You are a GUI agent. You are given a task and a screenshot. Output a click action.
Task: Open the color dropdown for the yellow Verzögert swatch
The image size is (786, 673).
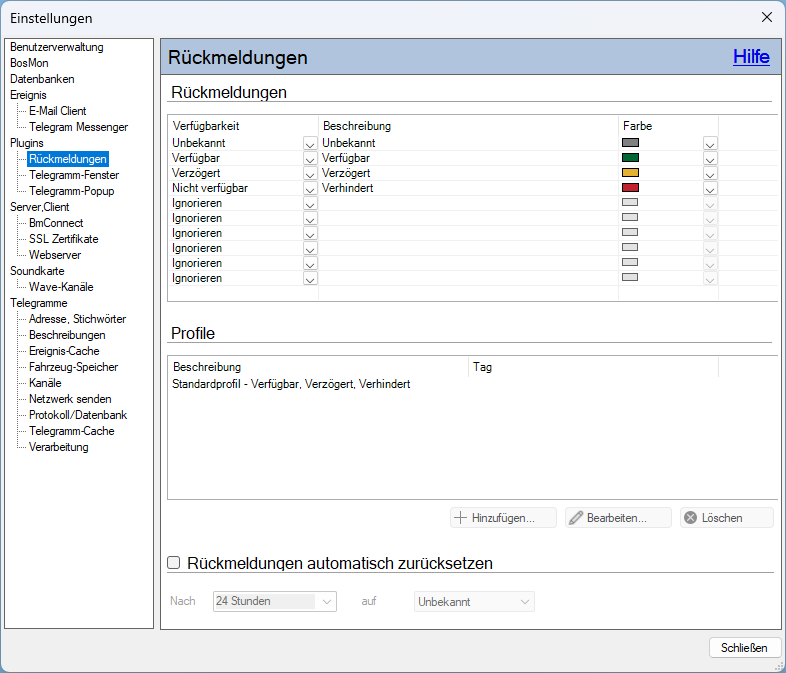click(x=710, y=174)
